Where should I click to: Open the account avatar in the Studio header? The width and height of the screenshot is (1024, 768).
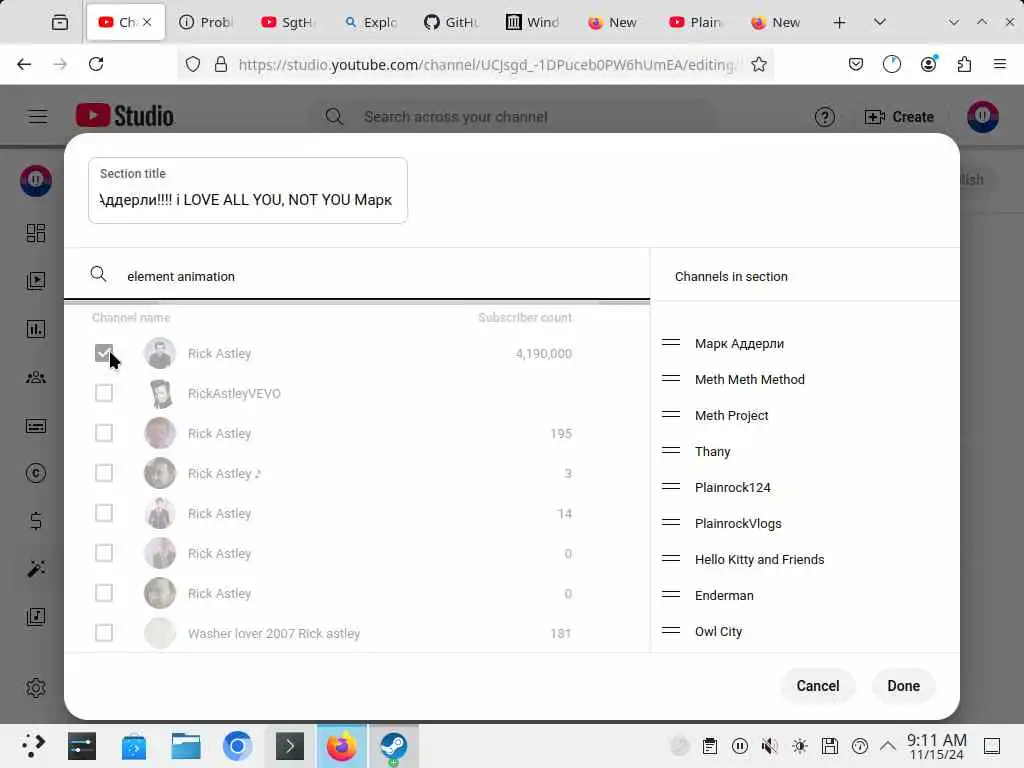982,117
